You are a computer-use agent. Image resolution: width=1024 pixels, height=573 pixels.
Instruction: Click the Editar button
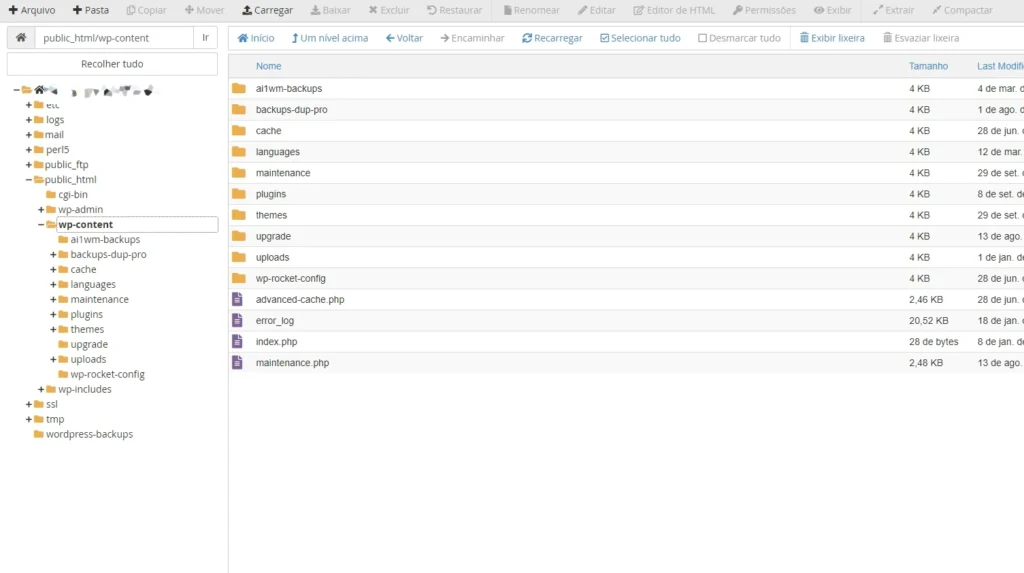pos(596,10)
